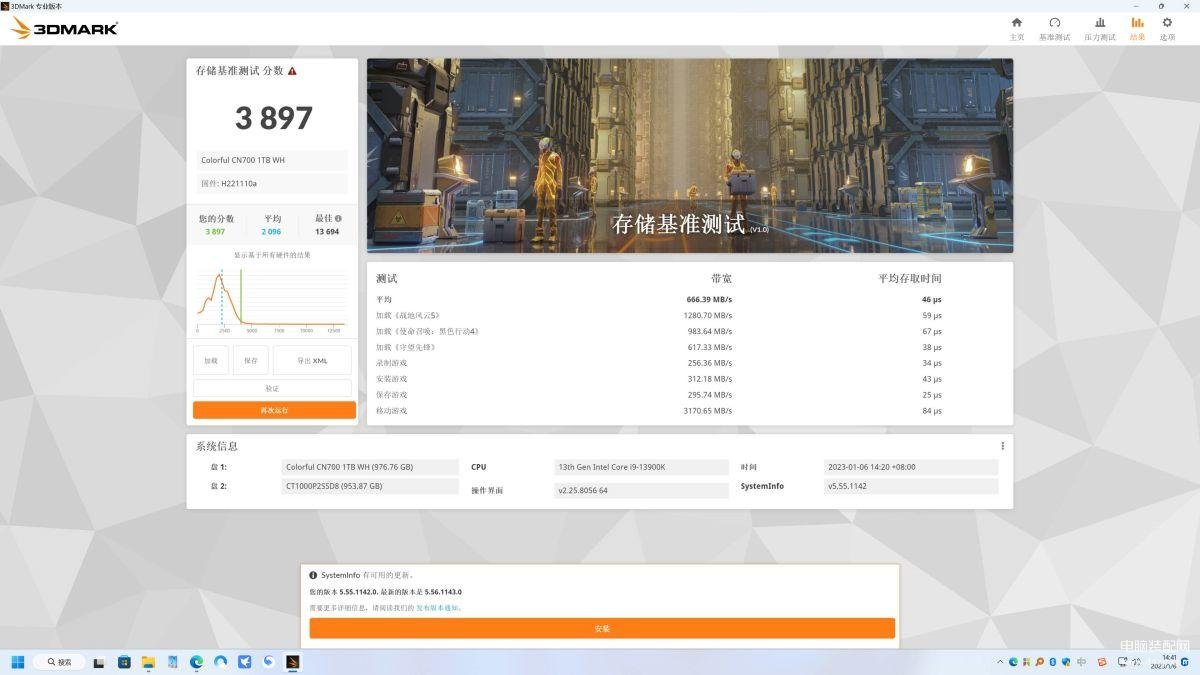
Task: Click the 加载《守望先锋》 test row
Action: [x=690, y=347]
